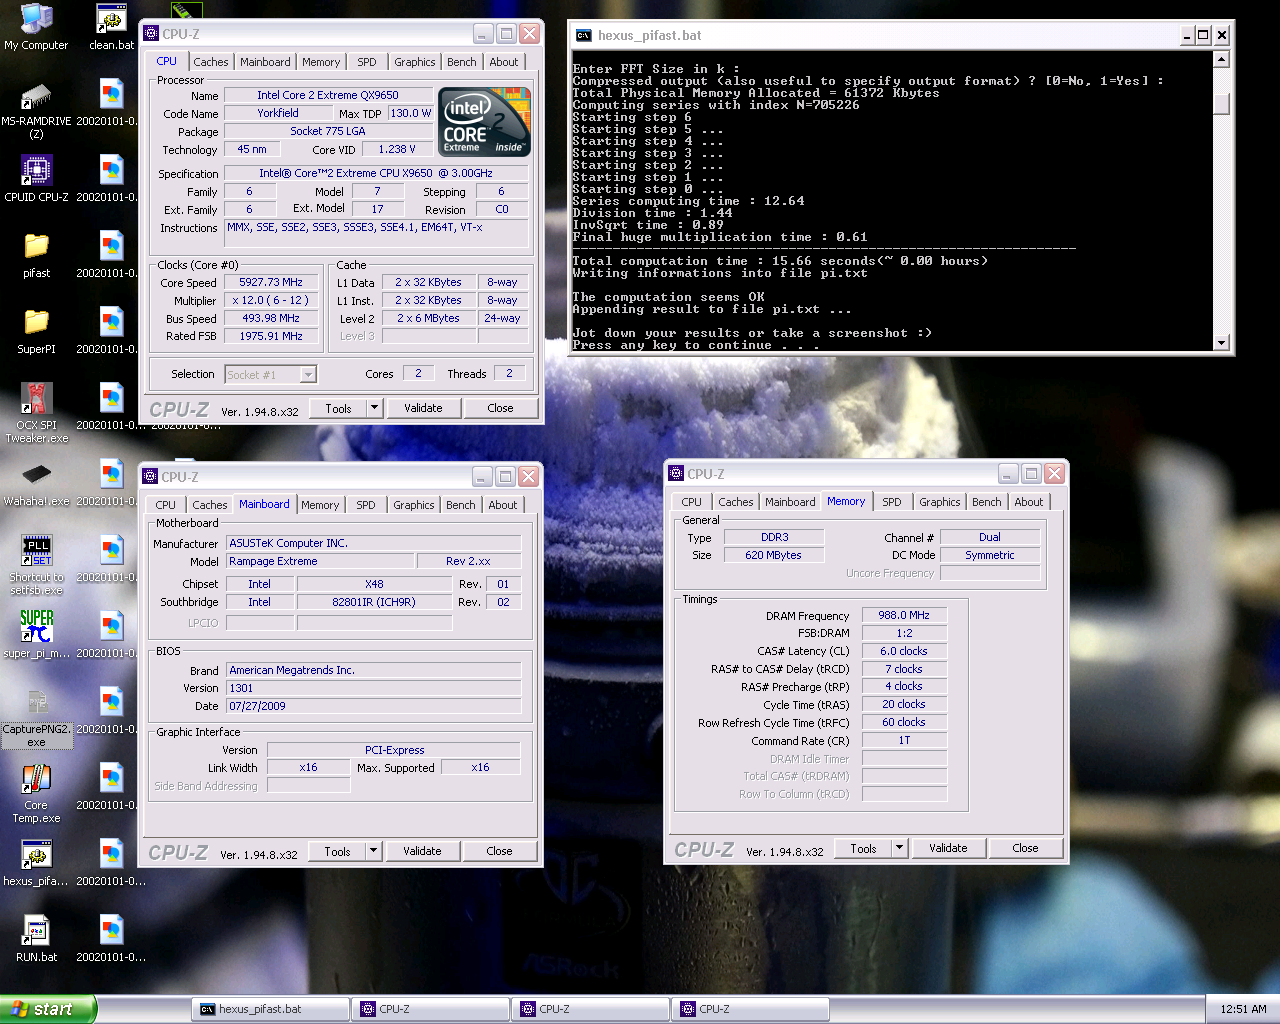Click the DRAM Frequency value 988.0 MHz
This screenshot has width=1280, height=1024.
[x=904, y=615]
